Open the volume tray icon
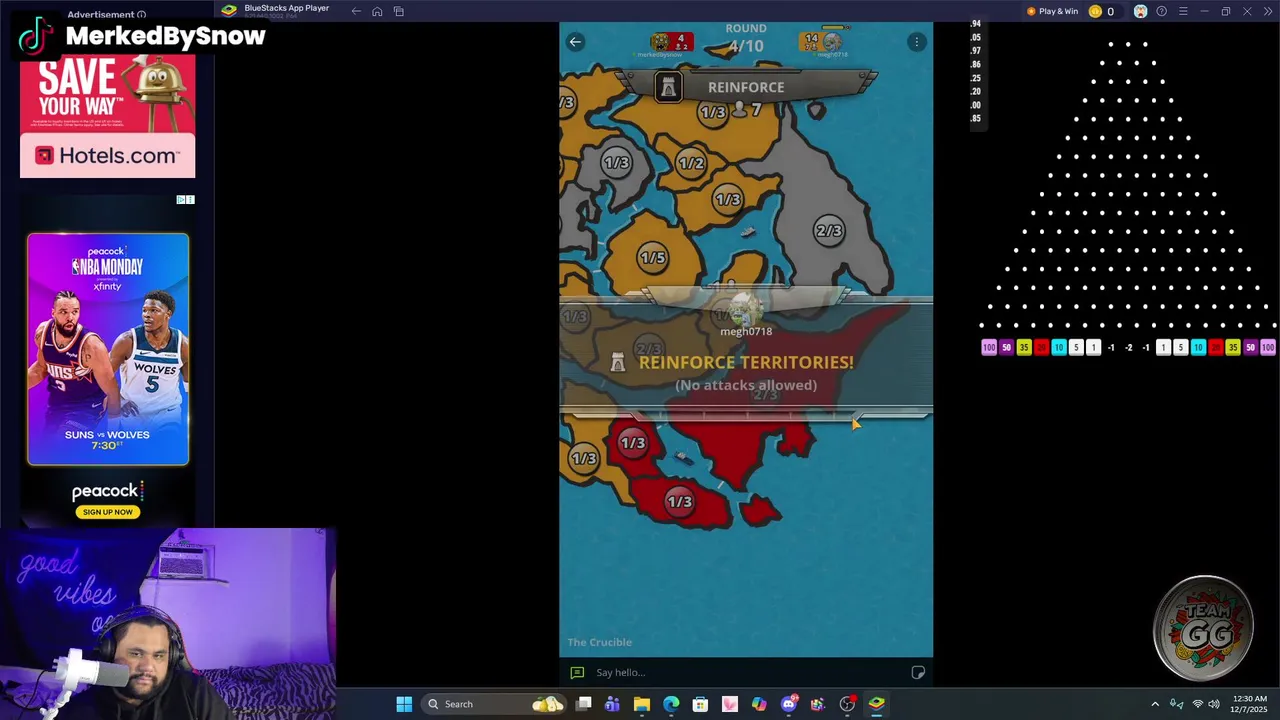Viewport: 1280px width, 720px height. tap(1214, 704)
